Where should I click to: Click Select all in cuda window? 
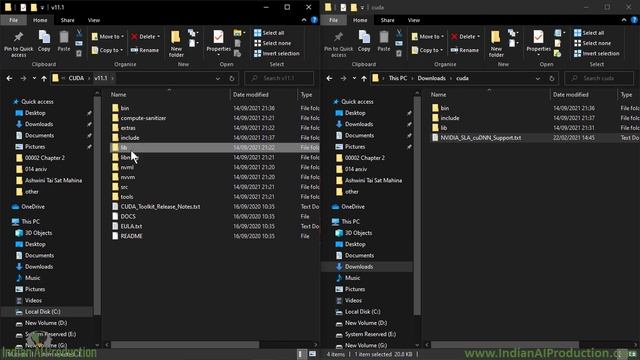(589, 33)
